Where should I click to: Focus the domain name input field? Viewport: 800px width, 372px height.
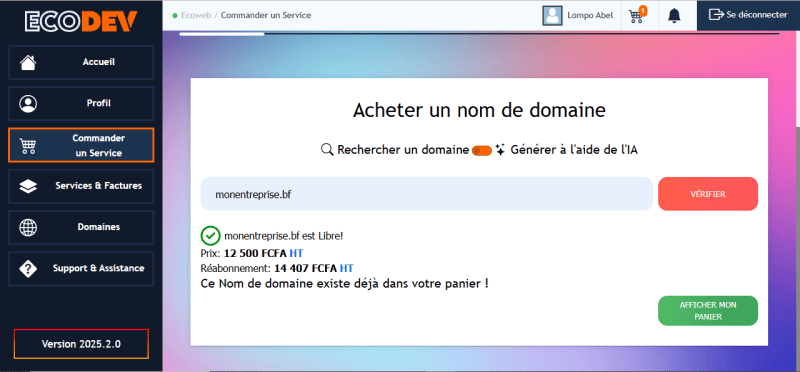click(427, 194)
